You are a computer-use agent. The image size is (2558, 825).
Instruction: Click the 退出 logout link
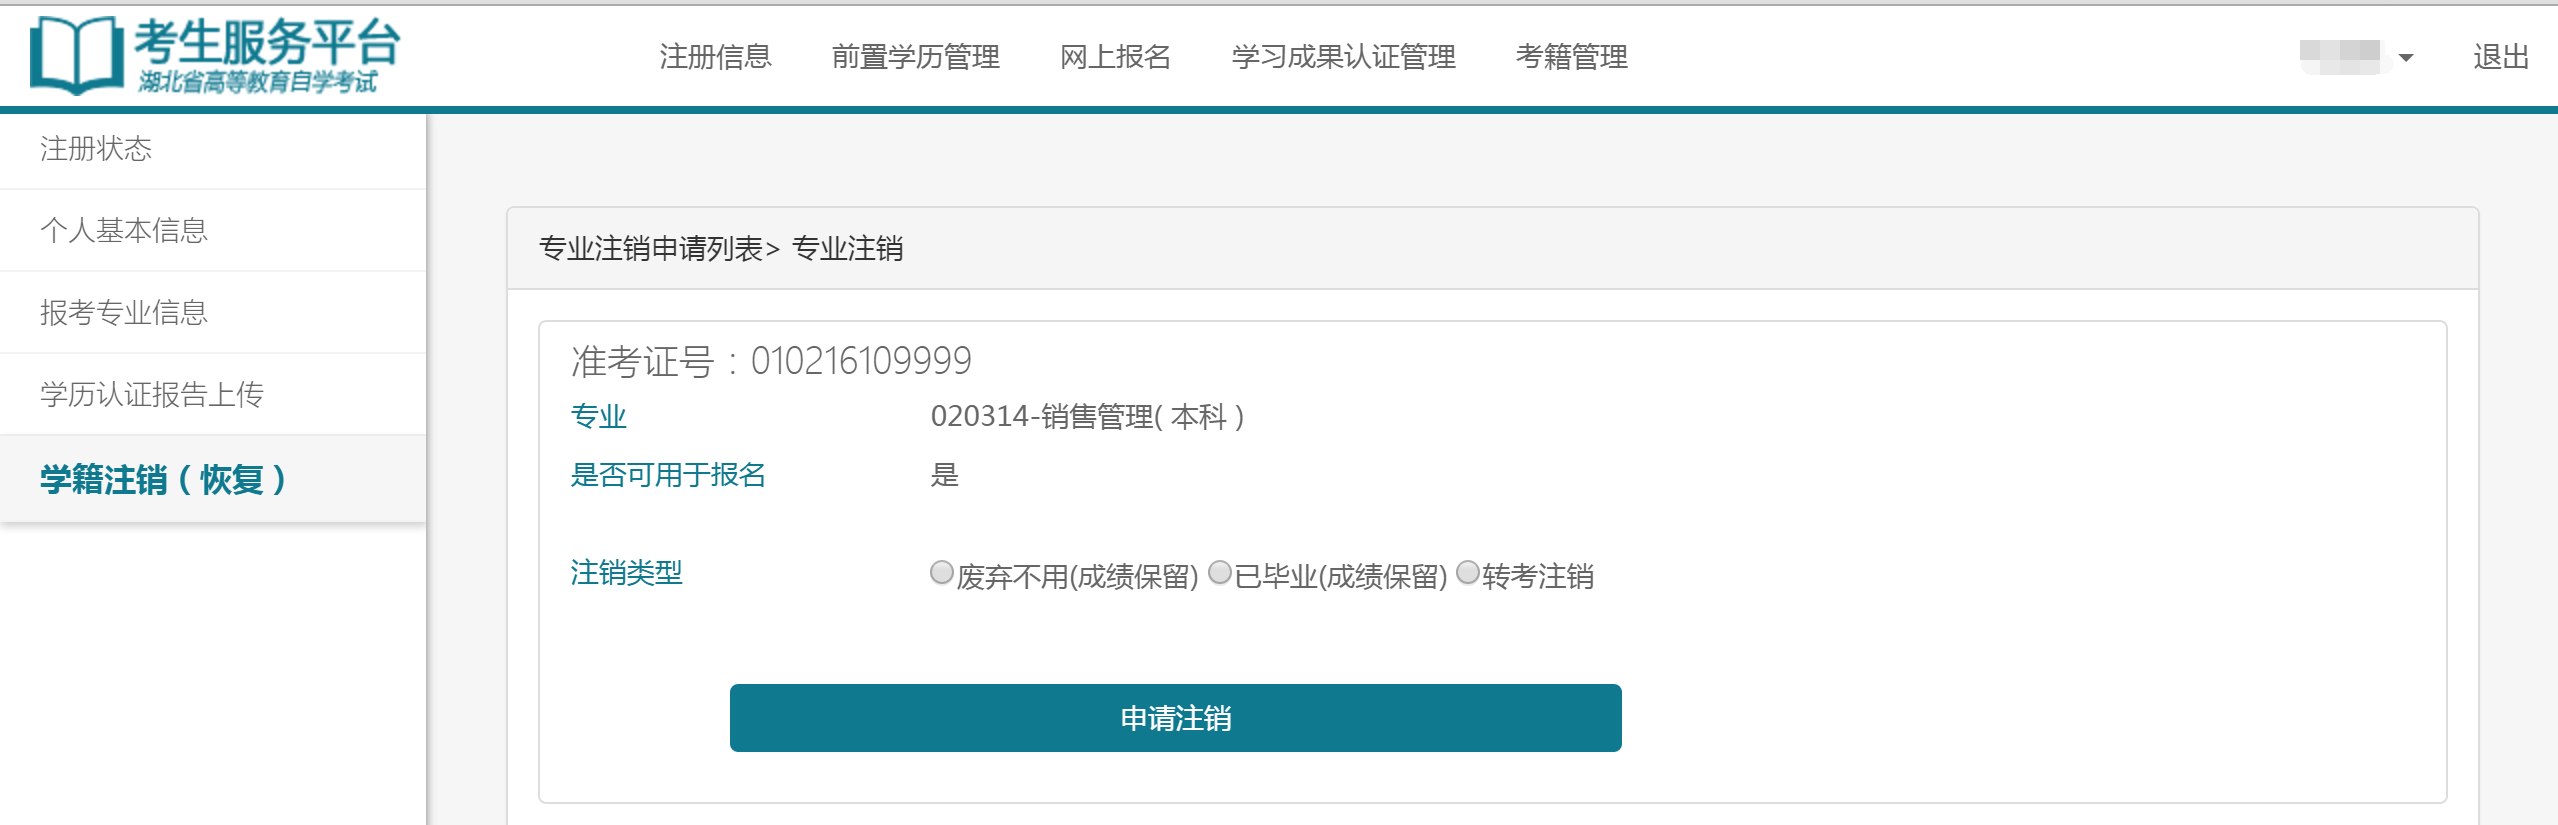2501,57
